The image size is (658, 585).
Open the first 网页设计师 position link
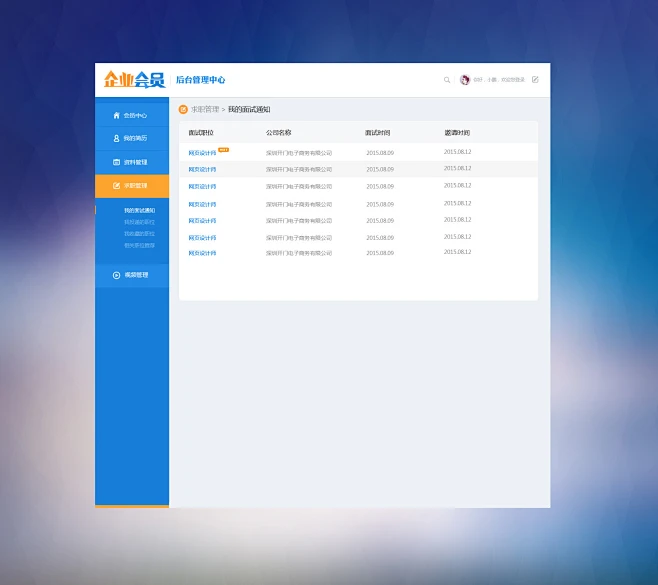click(202, 153)
